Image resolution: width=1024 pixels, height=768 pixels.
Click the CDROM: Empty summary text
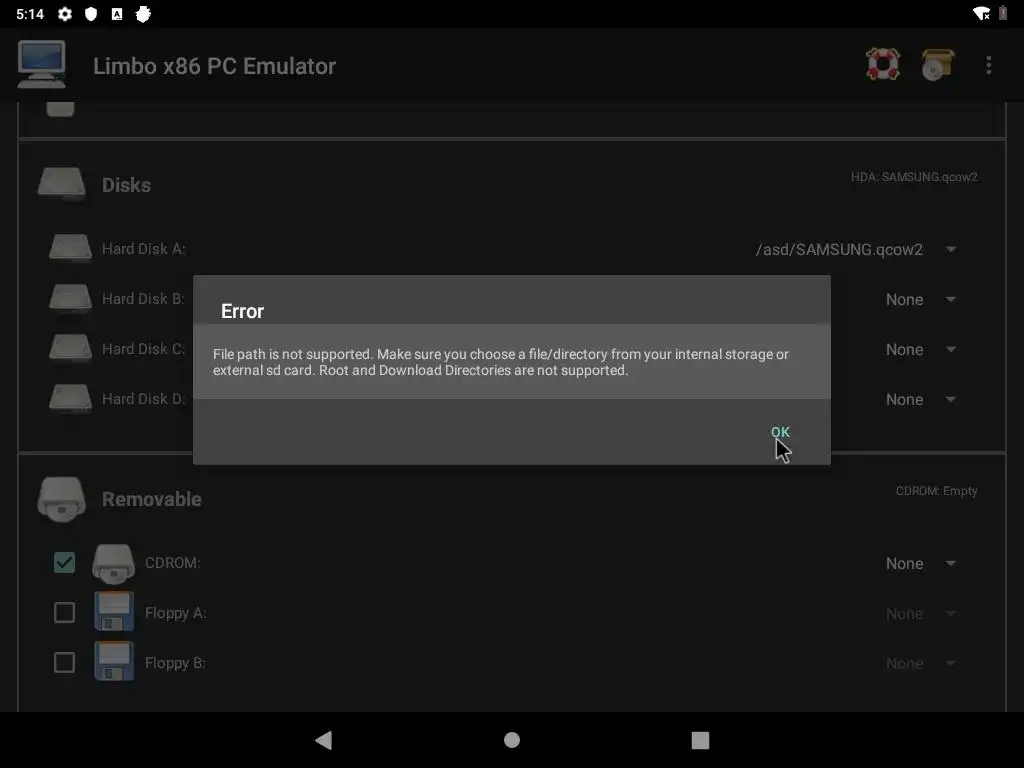coord(936,491)
